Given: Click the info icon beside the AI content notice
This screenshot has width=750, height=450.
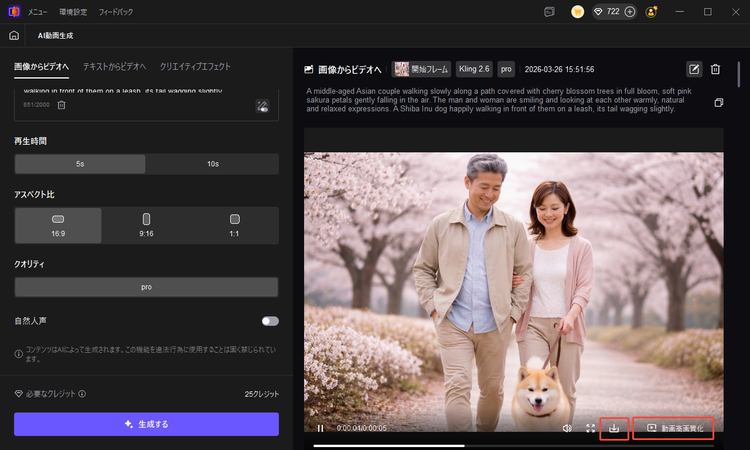Looking at the screenshot, I should tap(19, 354).
